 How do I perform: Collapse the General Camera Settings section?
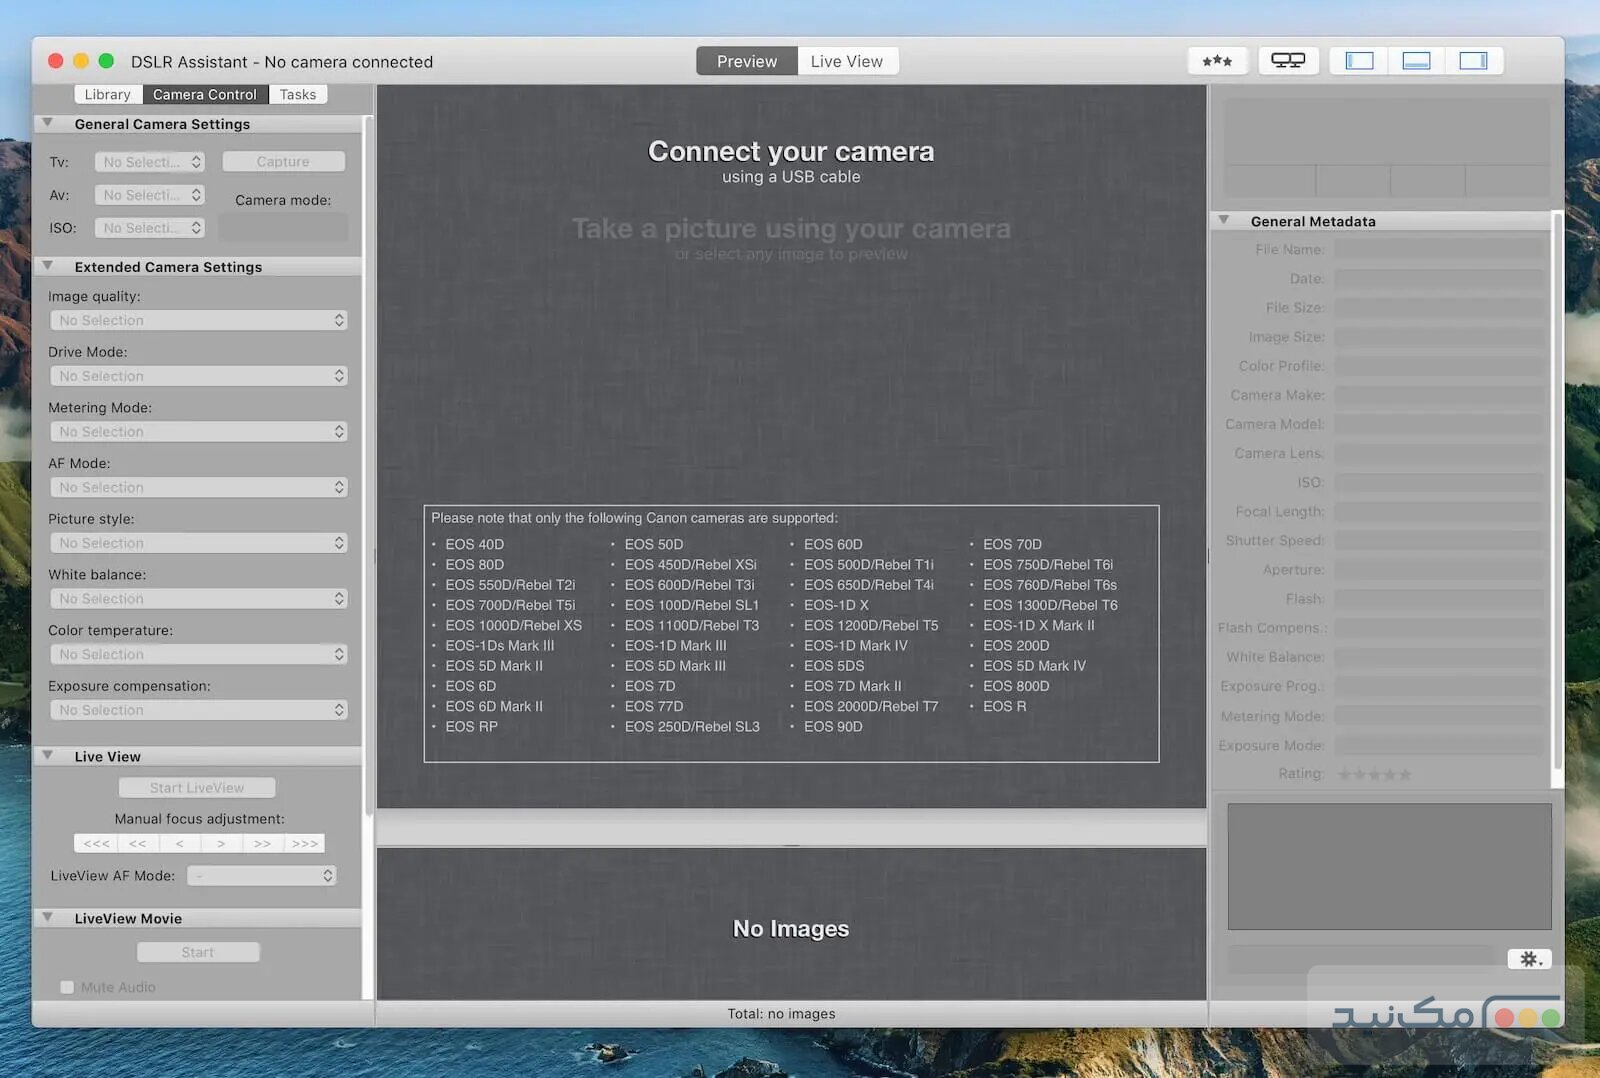coord(47,123)
